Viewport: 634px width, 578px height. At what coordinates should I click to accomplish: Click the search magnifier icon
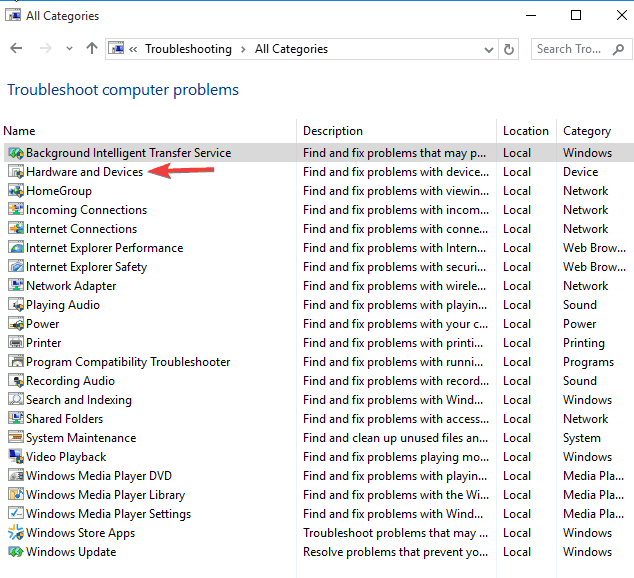point(618,50)
